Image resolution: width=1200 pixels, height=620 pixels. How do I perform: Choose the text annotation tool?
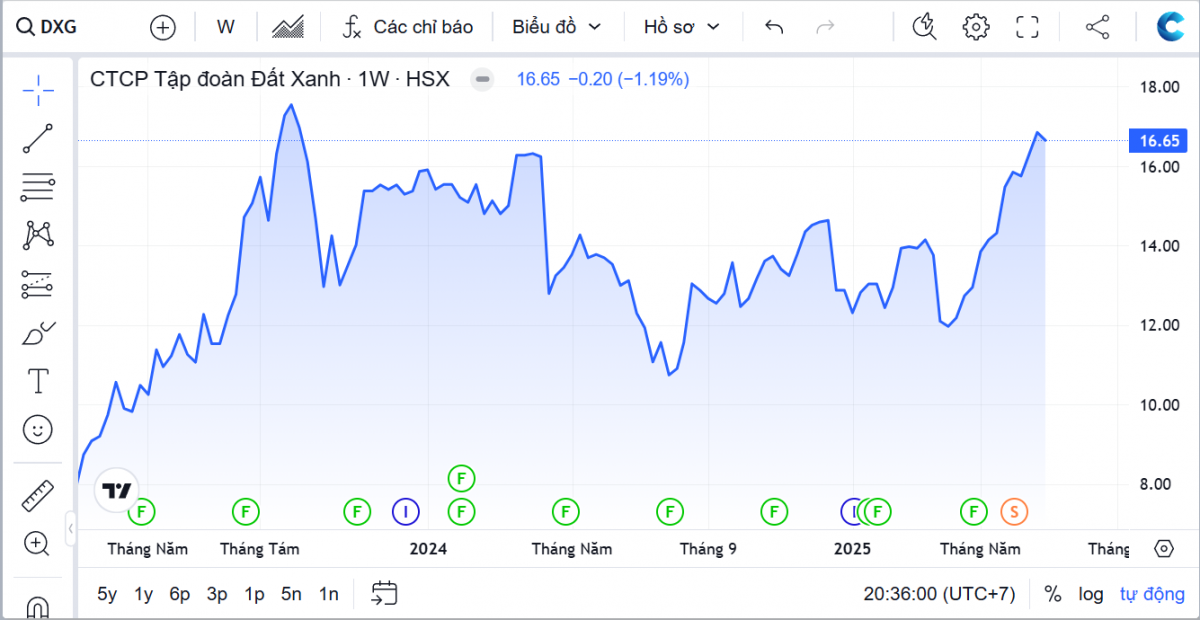pyautogui.click(x=38, y=381)
